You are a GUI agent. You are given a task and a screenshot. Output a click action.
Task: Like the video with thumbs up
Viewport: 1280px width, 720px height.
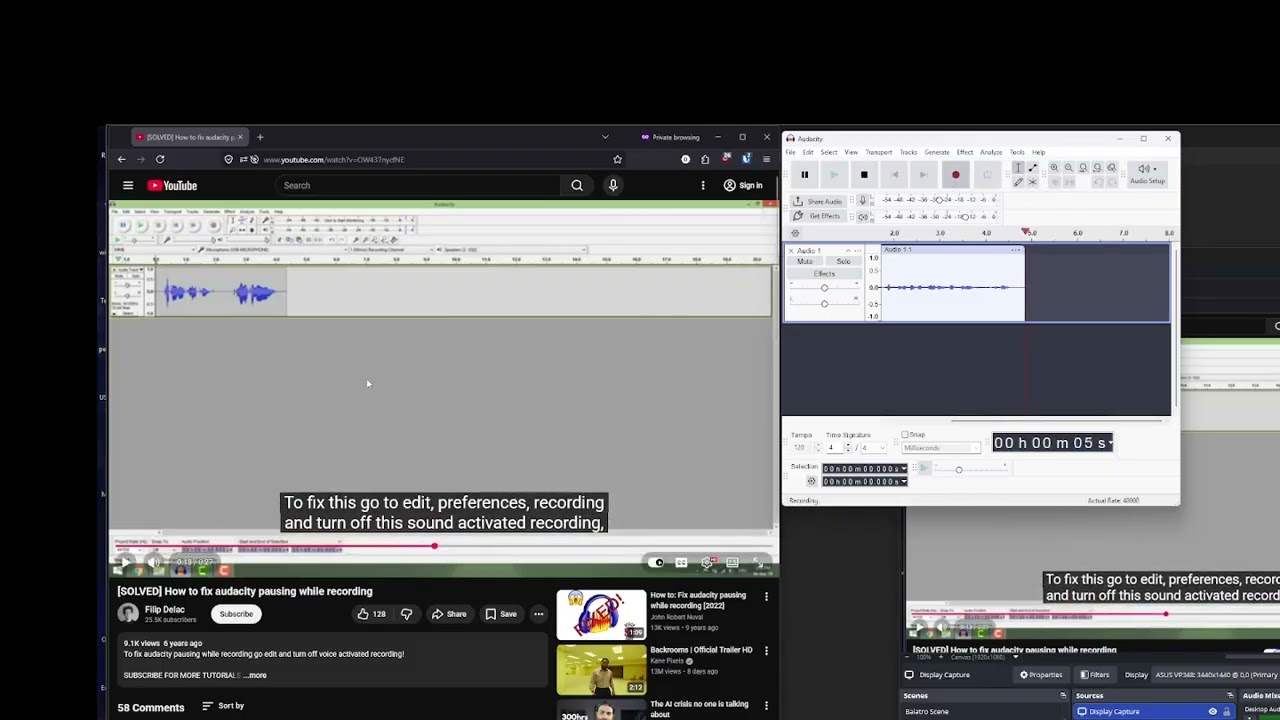[371, 614]
